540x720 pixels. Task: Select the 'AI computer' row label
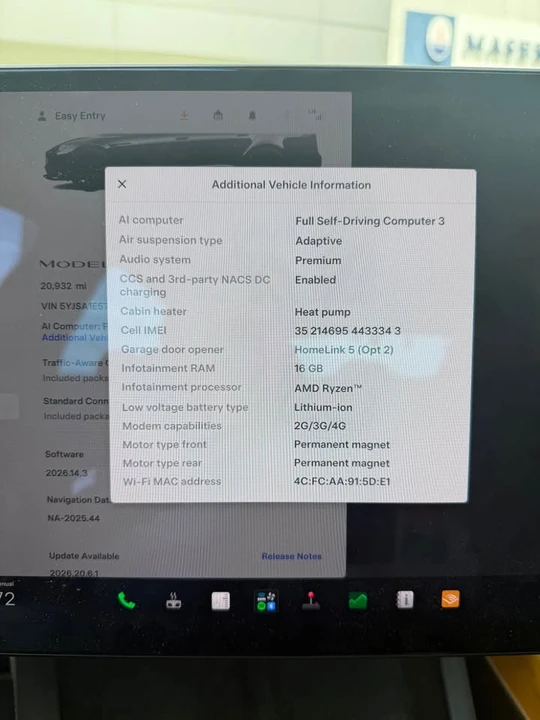tap(151, 220)
